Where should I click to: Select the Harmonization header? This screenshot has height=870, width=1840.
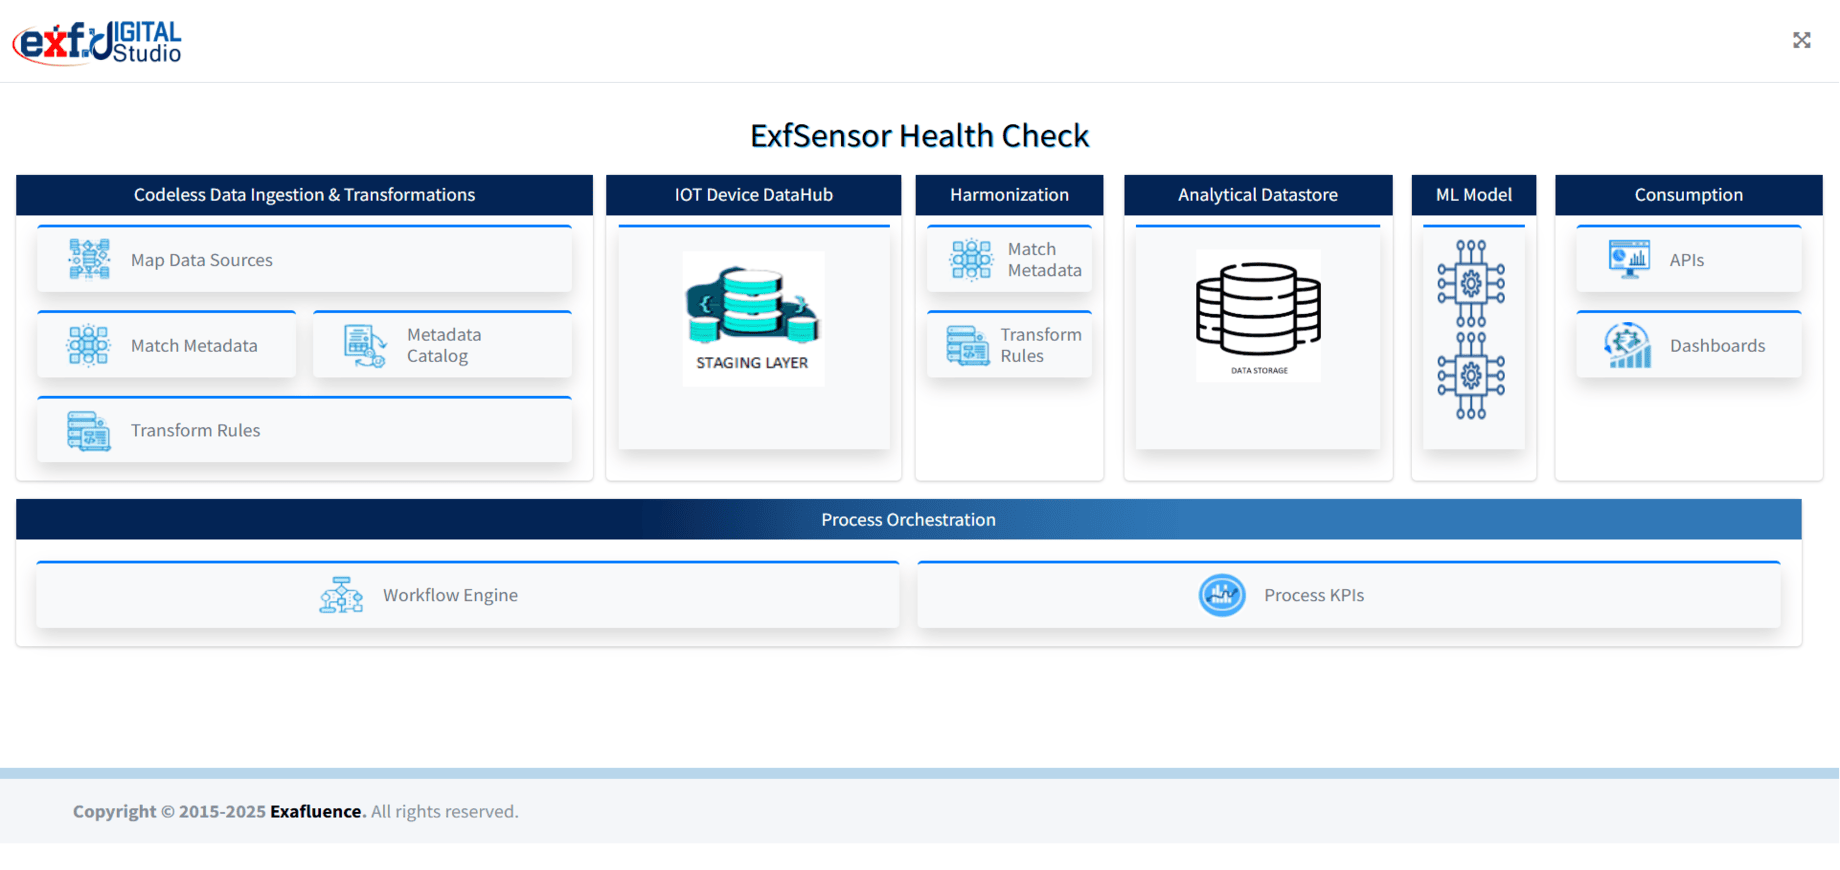pos(1009,195)
